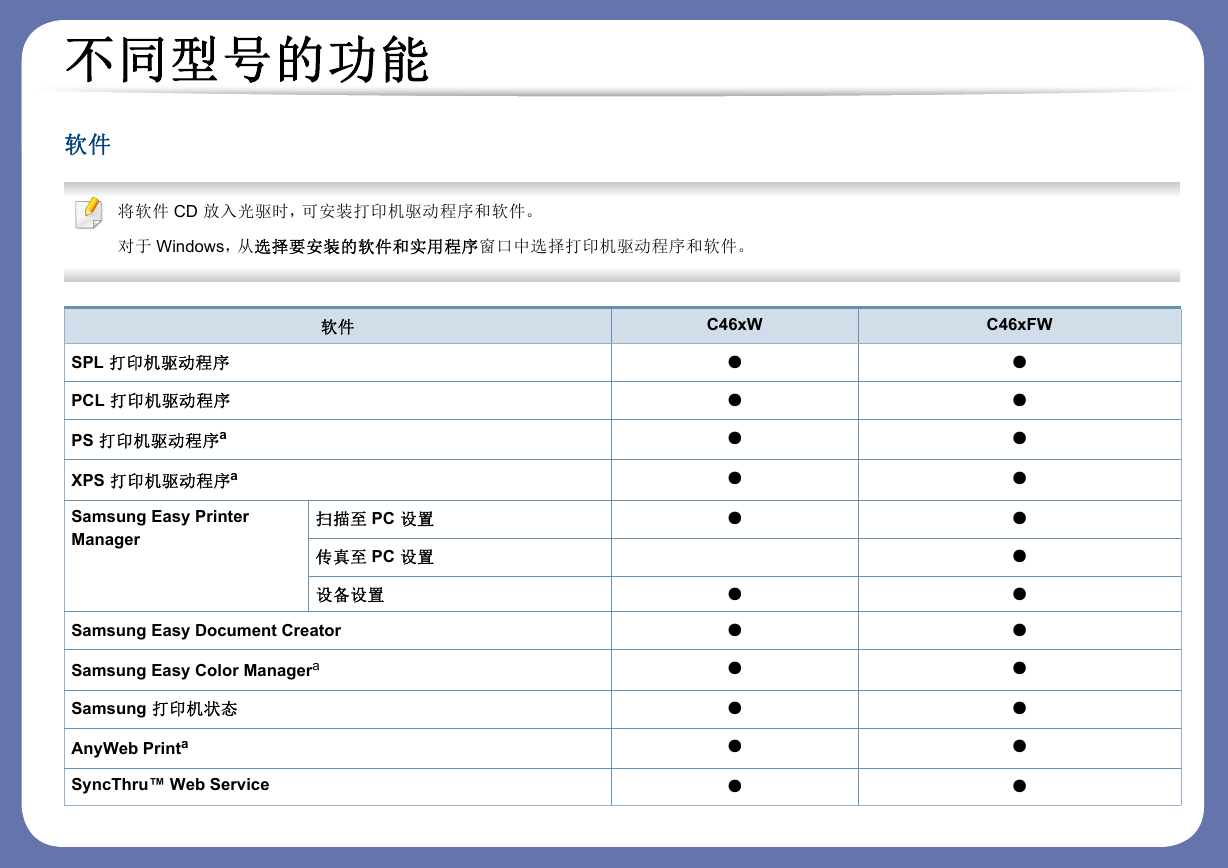Click the 软件 table column header

338,326
